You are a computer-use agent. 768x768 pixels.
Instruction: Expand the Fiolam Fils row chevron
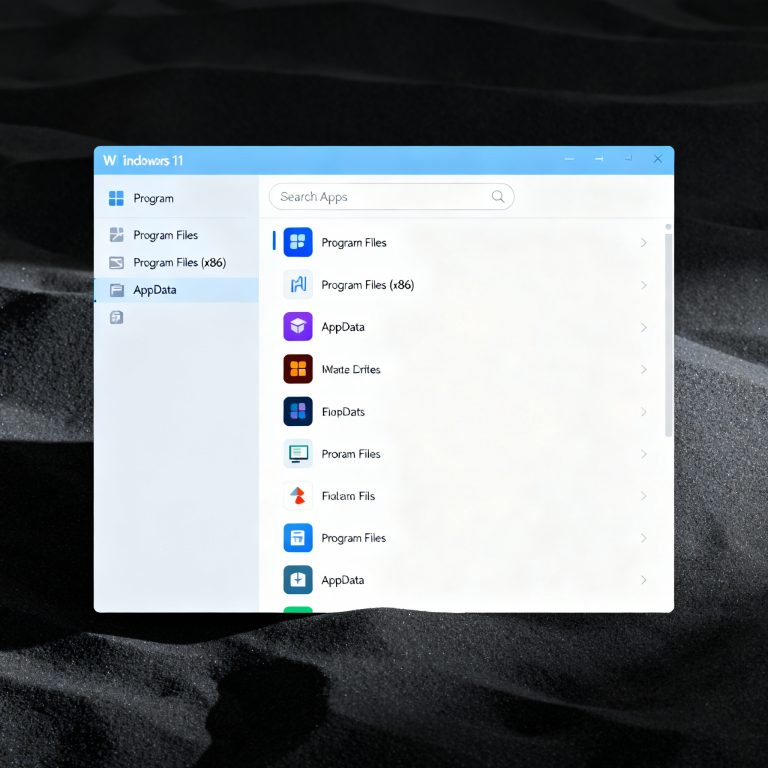(644, 496)
